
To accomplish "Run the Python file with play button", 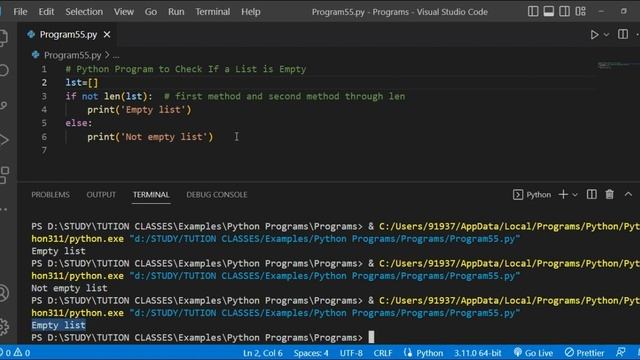I will 594,35.
